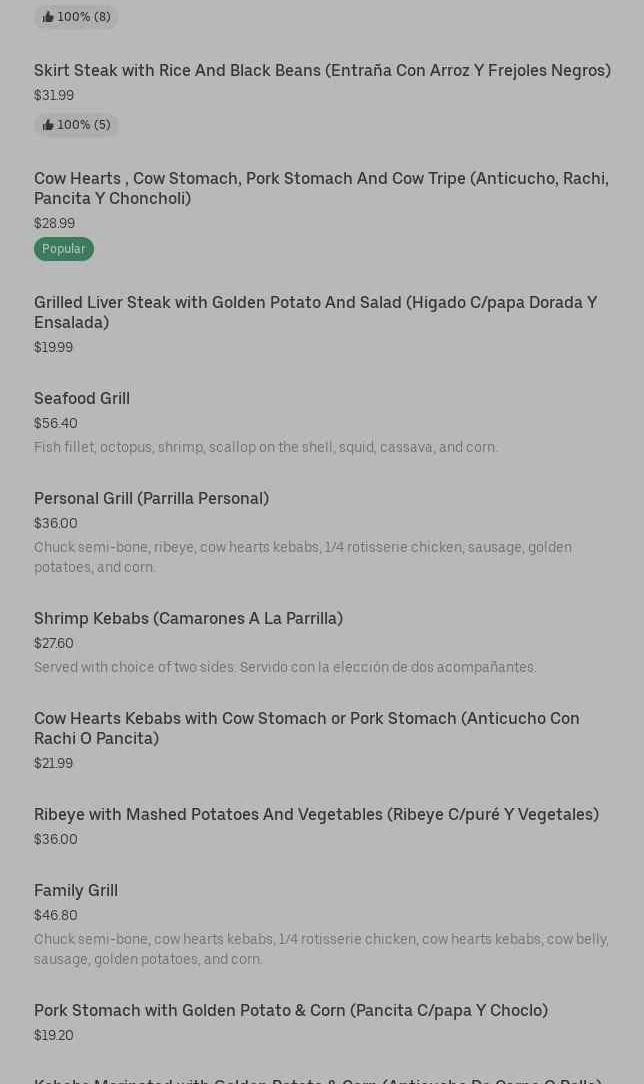
Task: Click the $56.40 Seafood Grill price
Action: [x=56, y=423]
